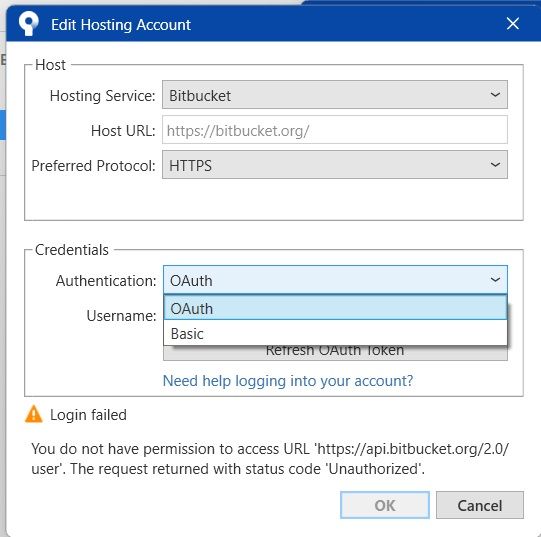Click the Cancel button
The image size is (541, 537).
point(480,505)
